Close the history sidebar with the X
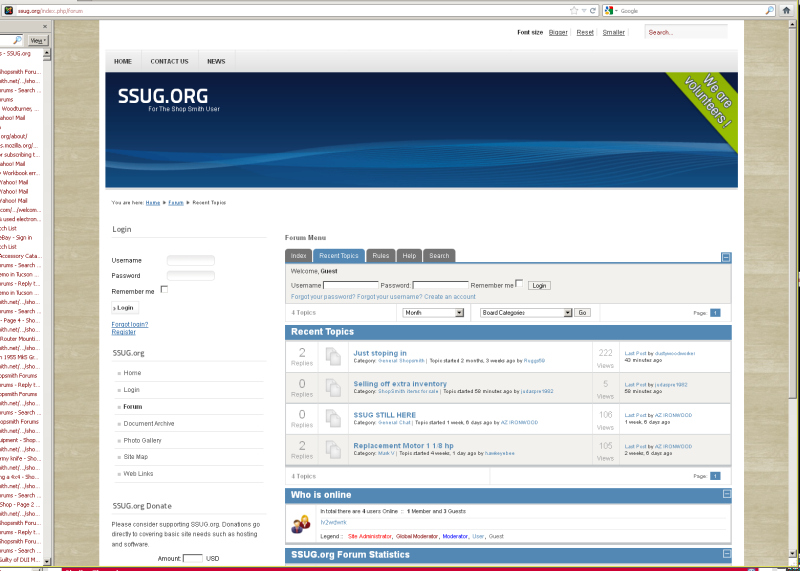Image resolution: width=800 pixels, height=571 pixels. (x=45, y=26)
